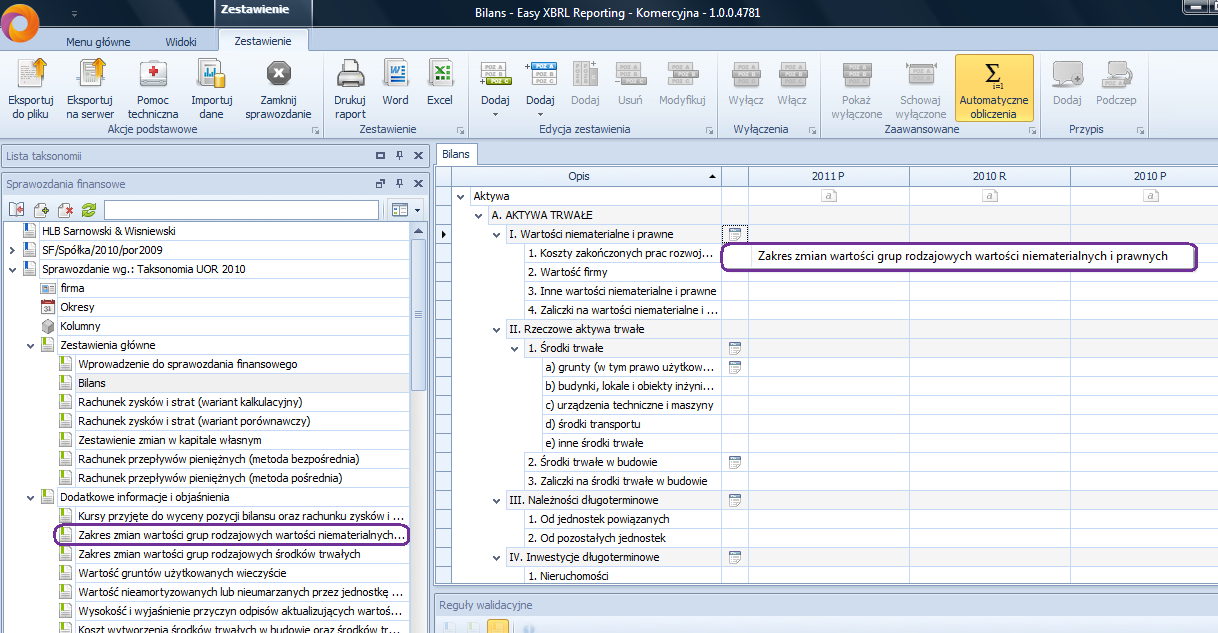Collapse the Sprawozdanie wg.: Taksonomia UOR 2010 node

pyautogui.click(x=12, y=269)
